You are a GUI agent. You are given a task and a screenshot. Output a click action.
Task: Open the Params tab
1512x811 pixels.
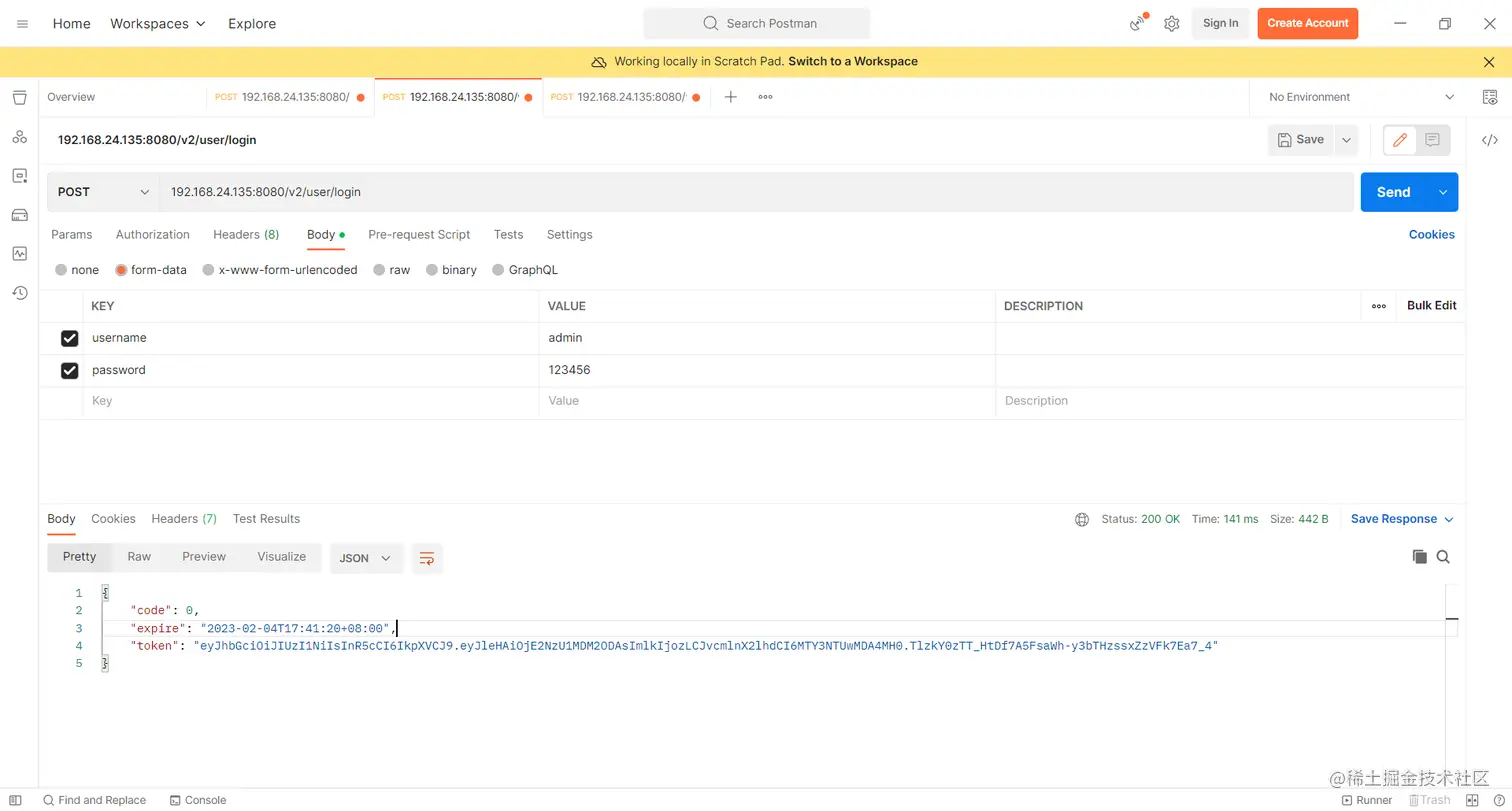[71, 234]
